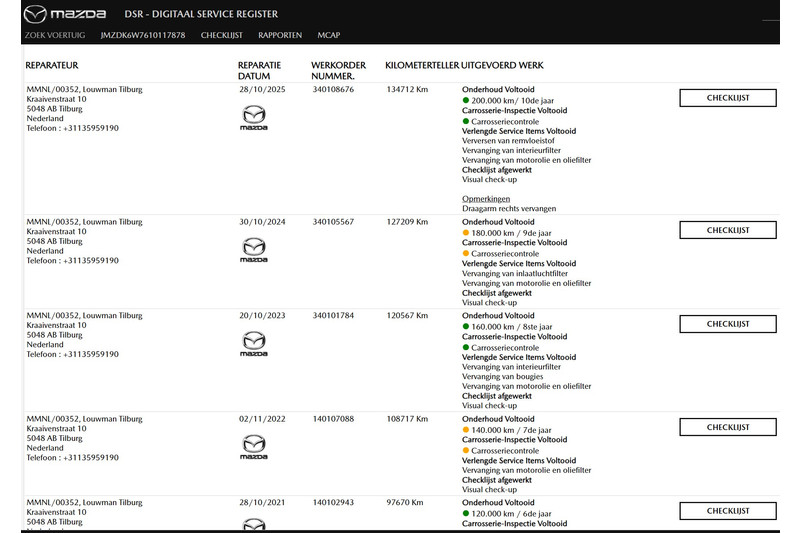This screenshot has width=800, height=533.
Task: Select date 28/10/2025
Action: 262,89
